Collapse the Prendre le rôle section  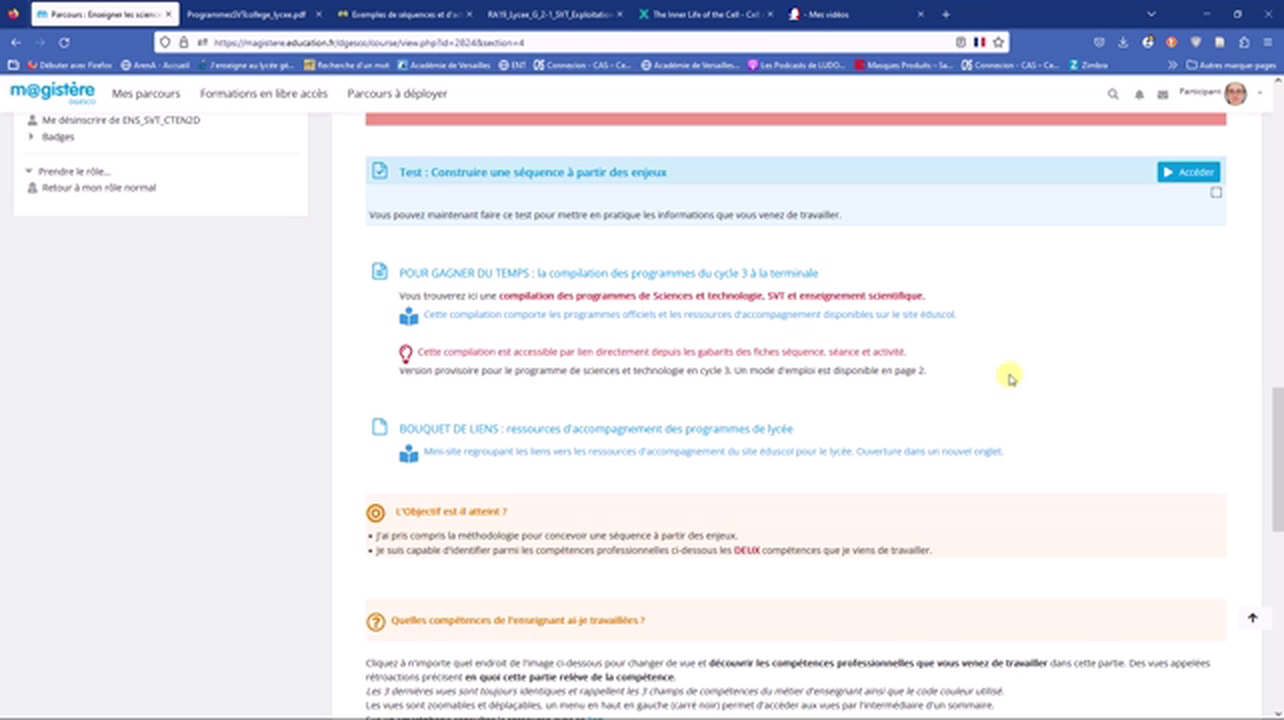coord(29,170)
